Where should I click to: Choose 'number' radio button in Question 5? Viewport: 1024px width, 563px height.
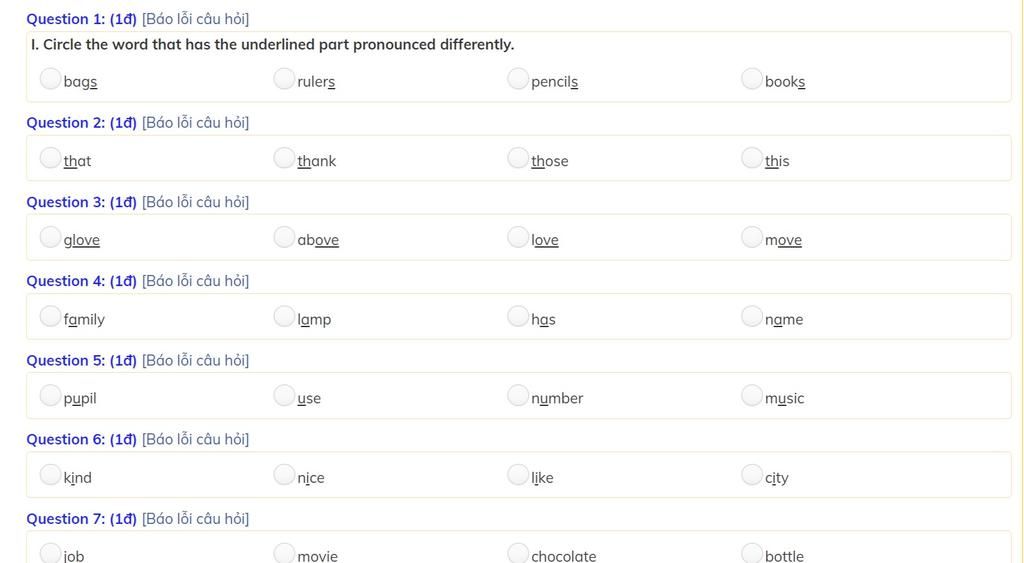[518, 395]
